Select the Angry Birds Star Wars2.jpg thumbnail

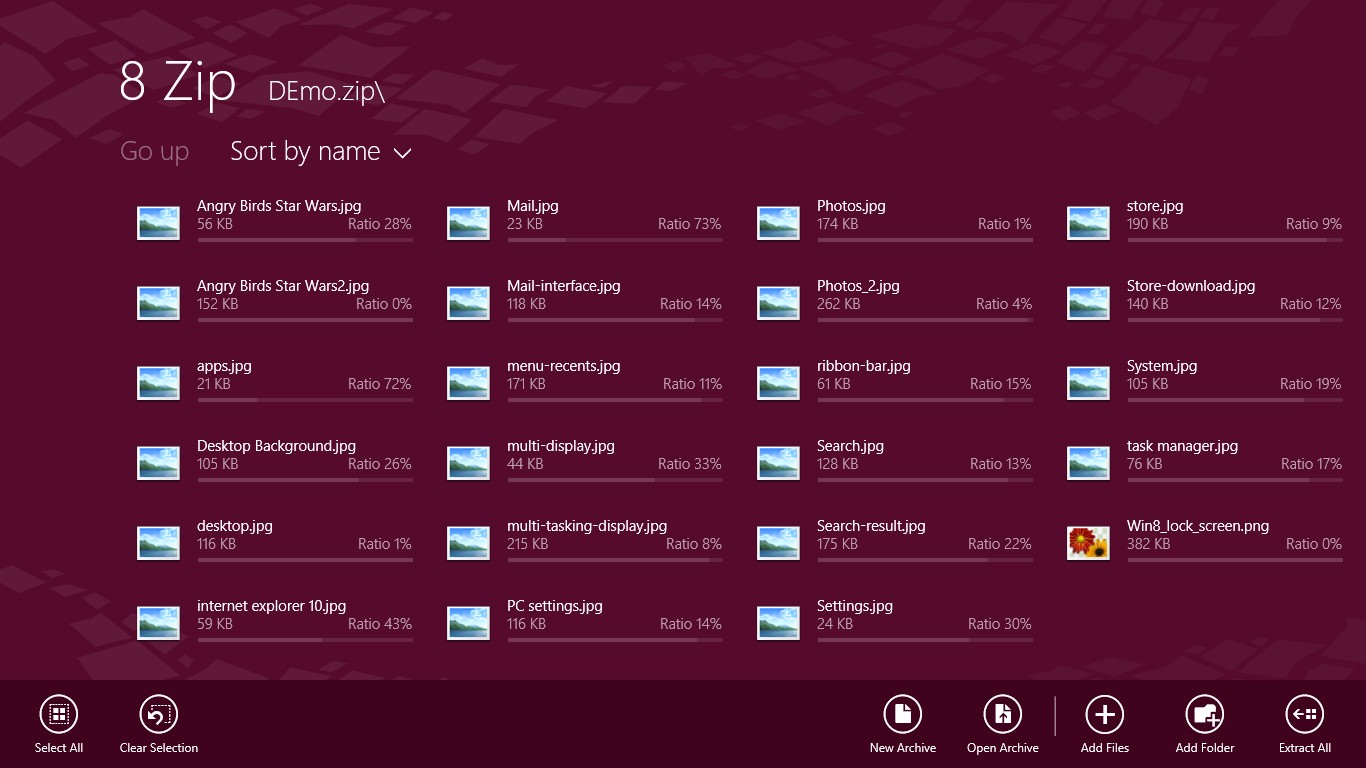158,303
